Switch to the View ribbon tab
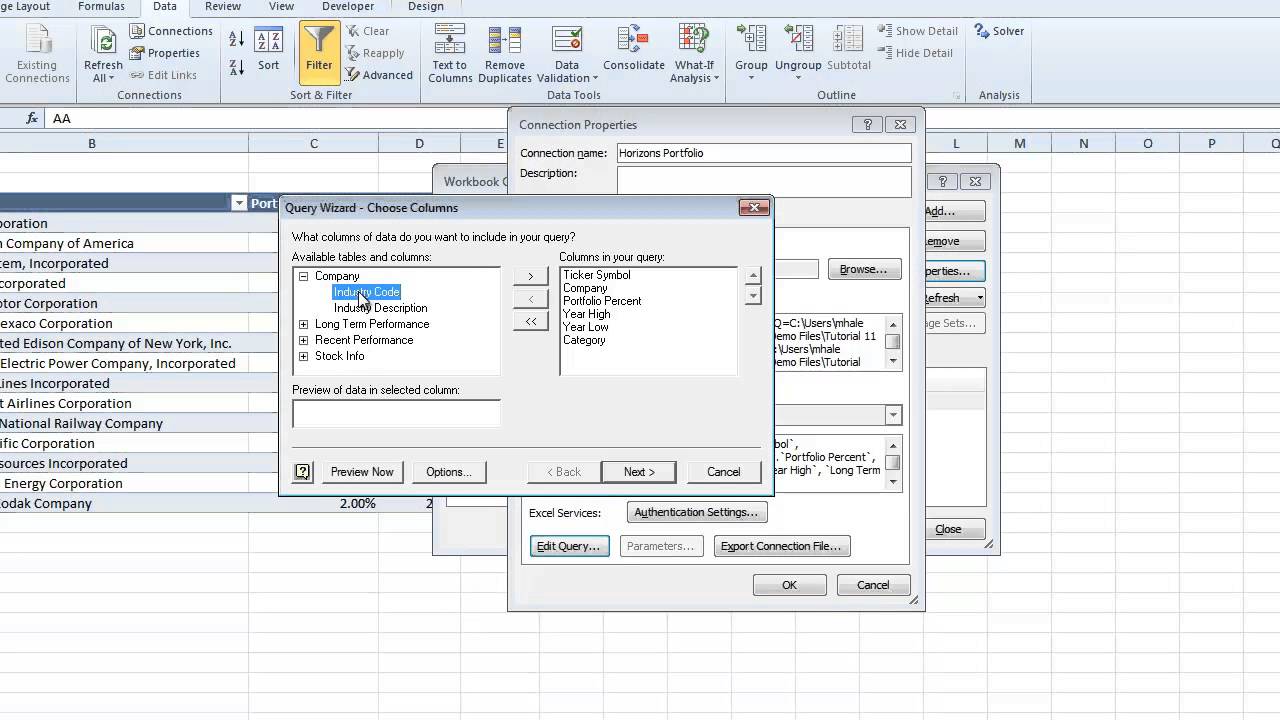The width and height of the screenshot is (1280, 720). (281, 6)
